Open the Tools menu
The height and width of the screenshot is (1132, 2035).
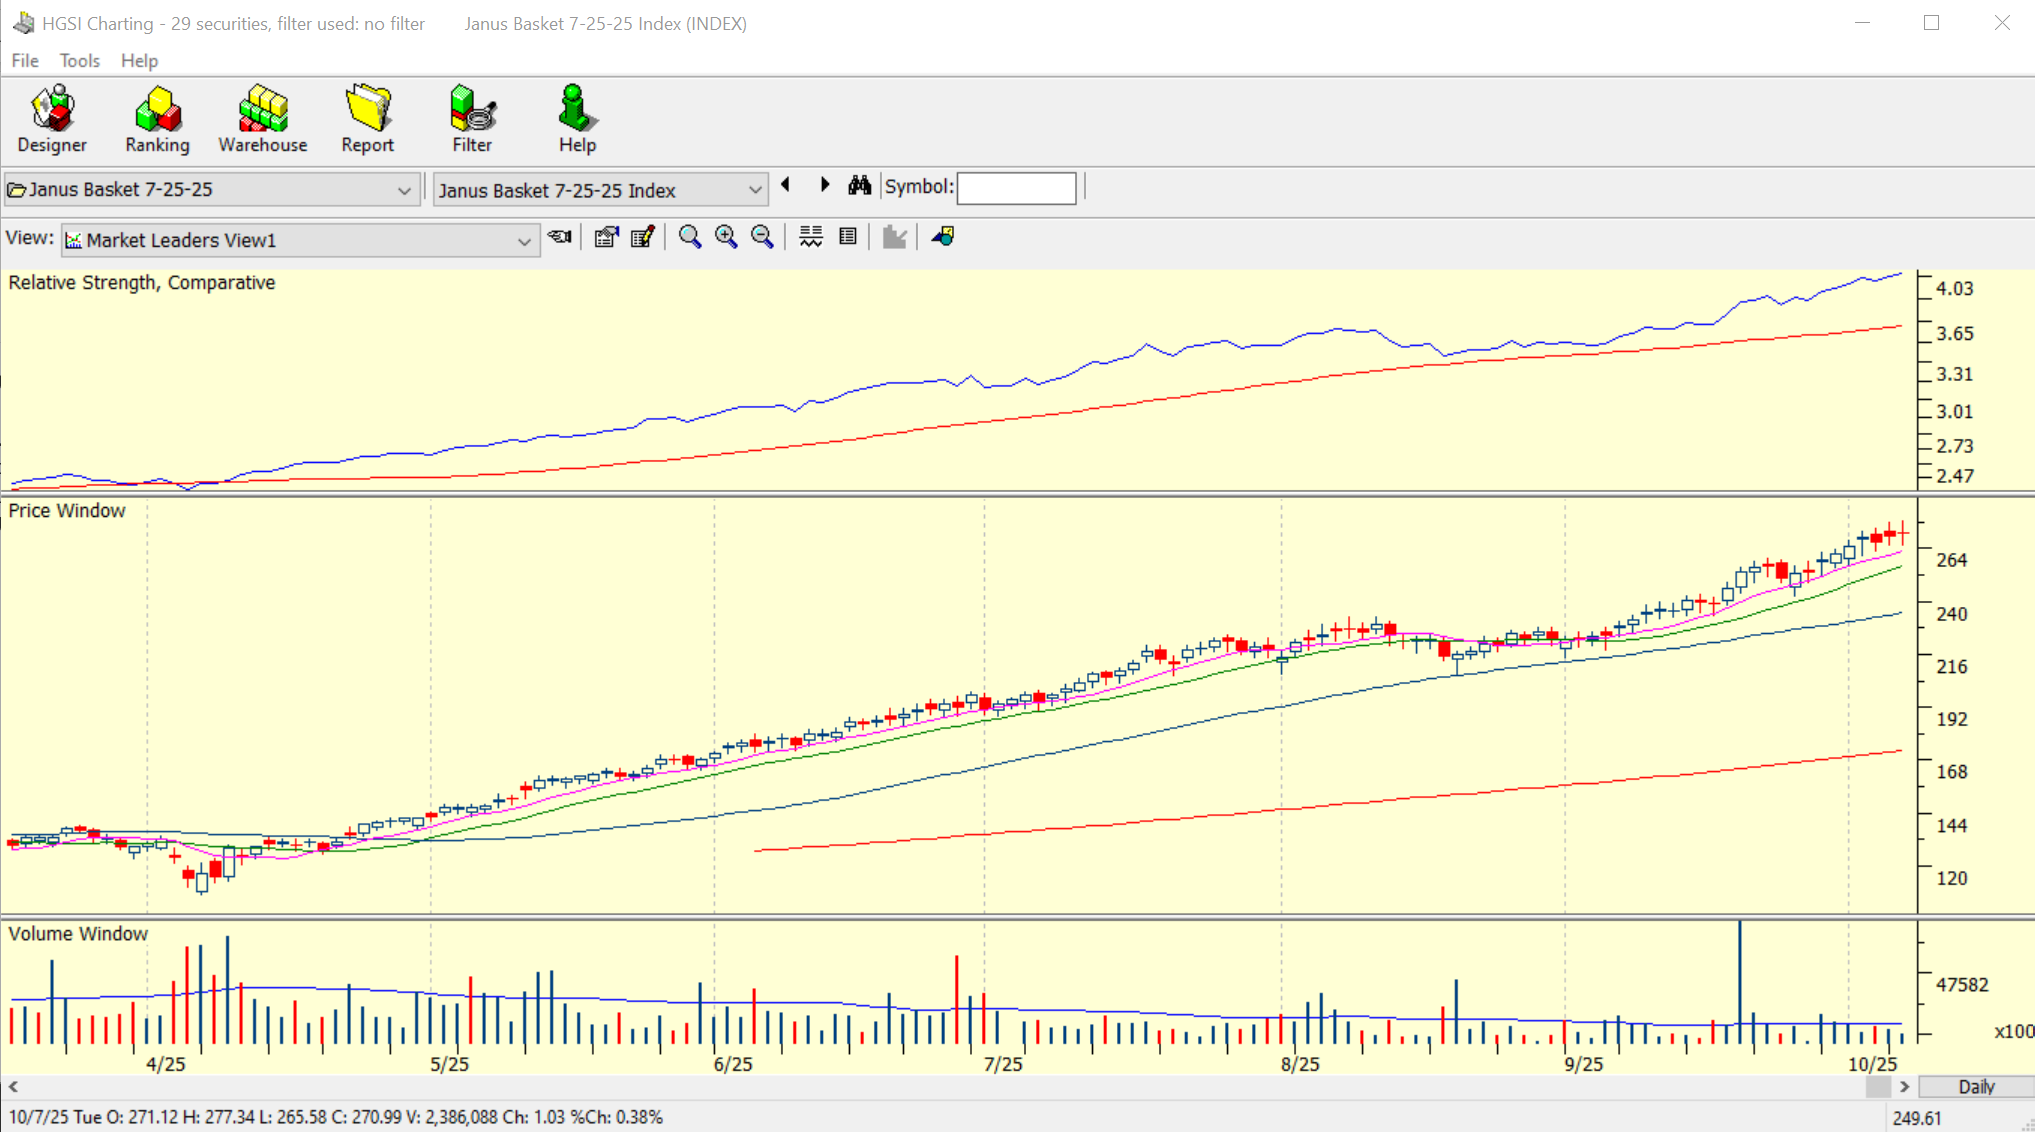(79, 61)
